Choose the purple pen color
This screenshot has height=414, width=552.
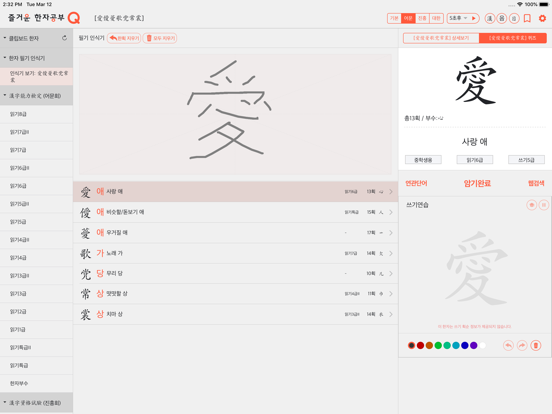(474, 345)
